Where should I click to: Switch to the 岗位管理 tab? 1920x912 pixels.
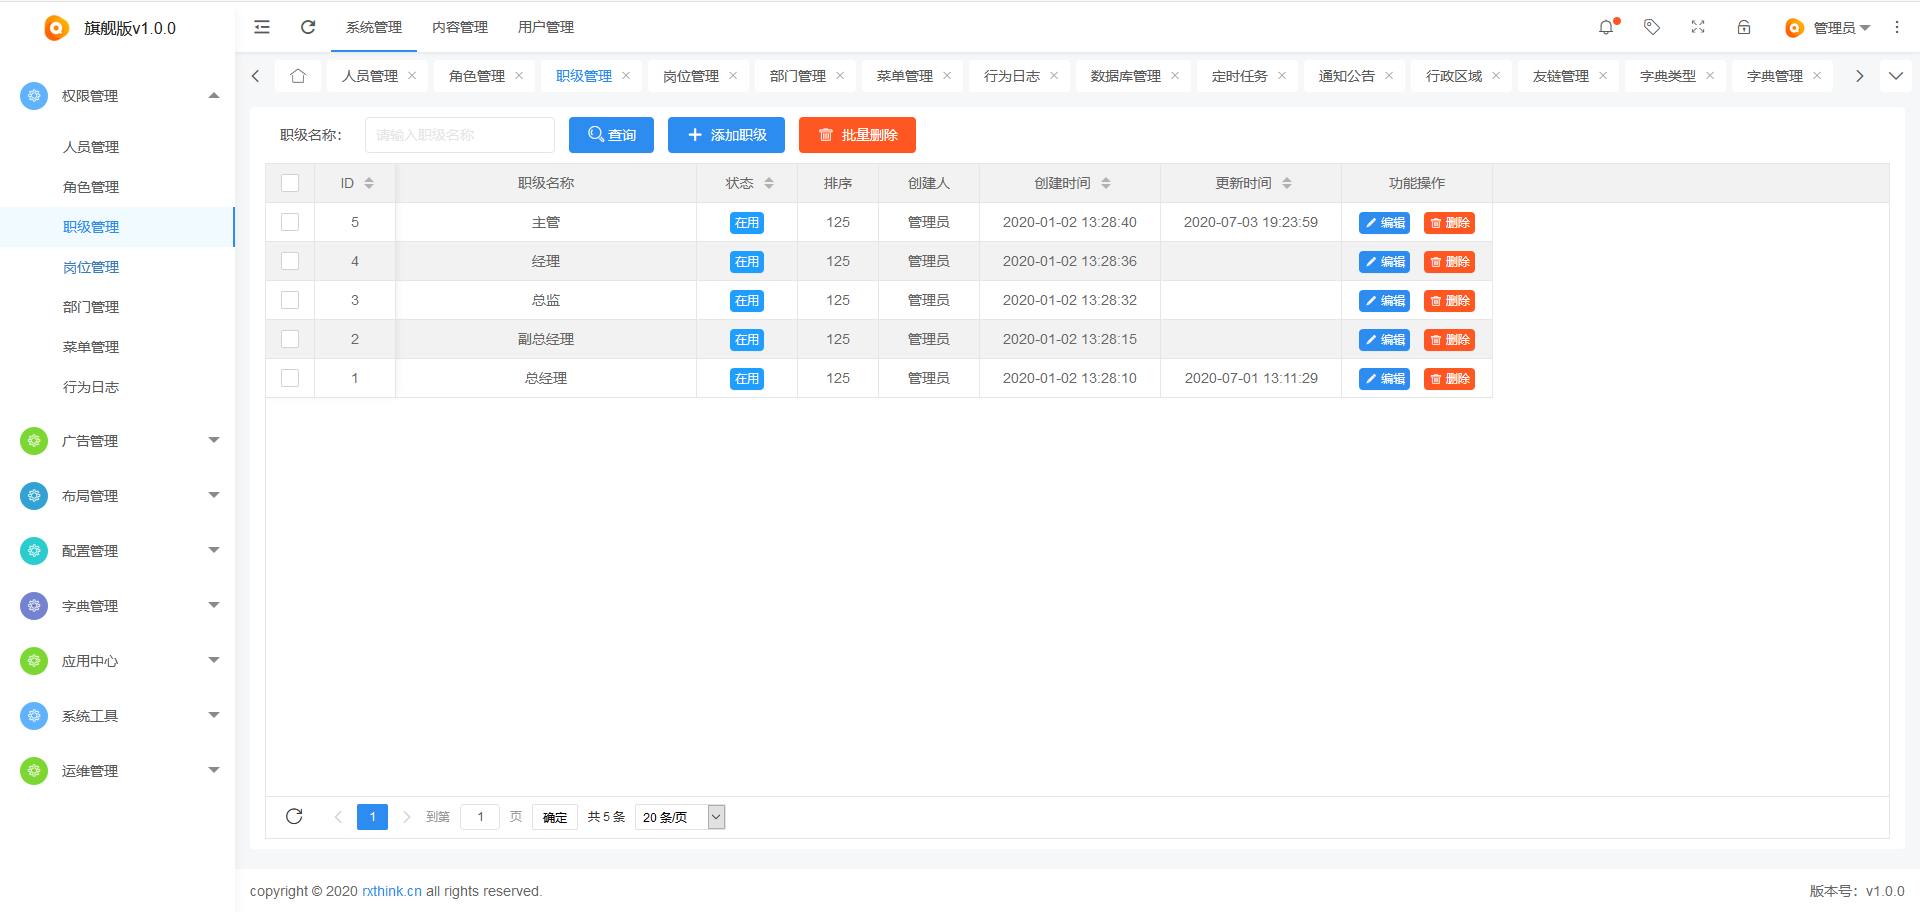tap(691, 76)
